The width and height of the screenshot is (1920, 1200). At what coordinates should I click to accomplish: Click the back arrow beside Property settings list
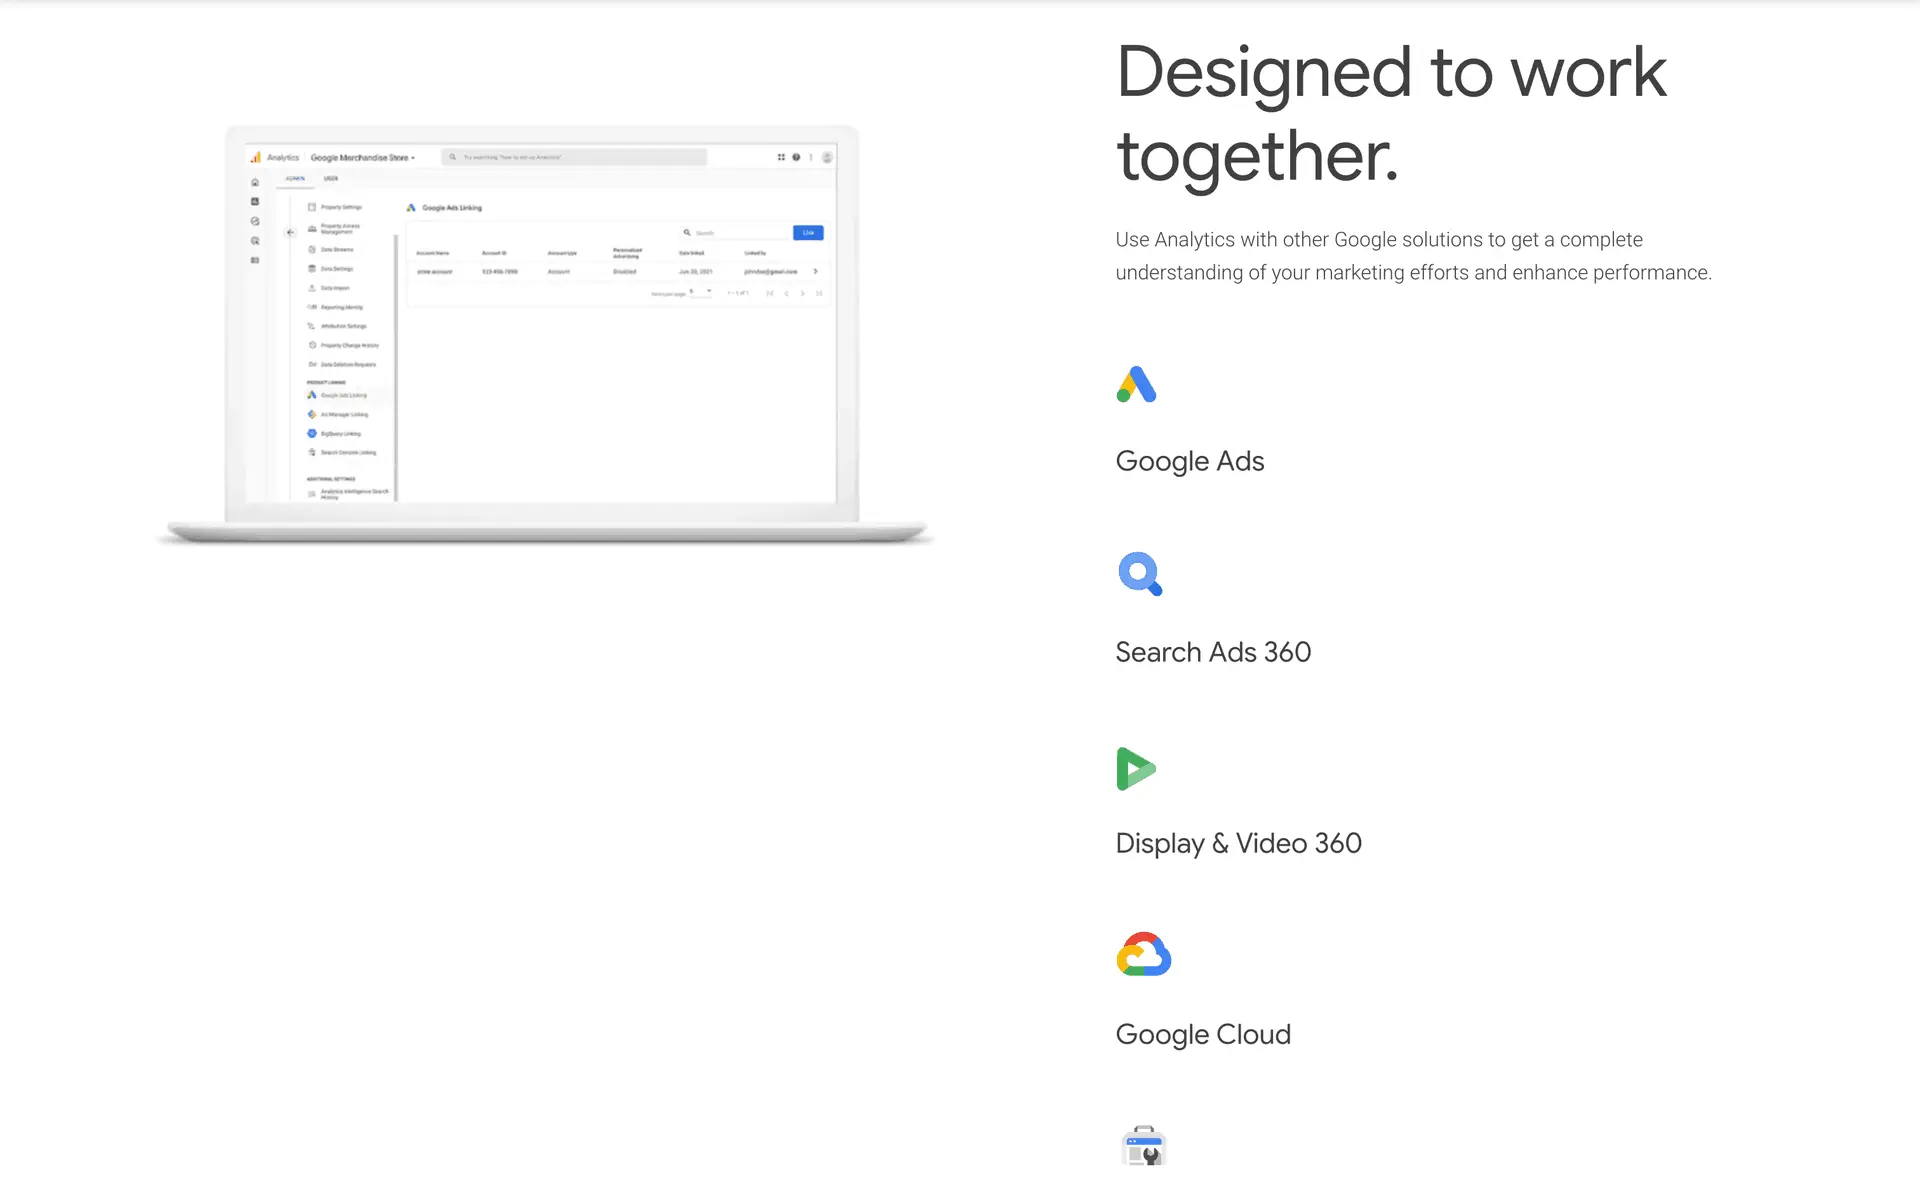click(290, 232)
